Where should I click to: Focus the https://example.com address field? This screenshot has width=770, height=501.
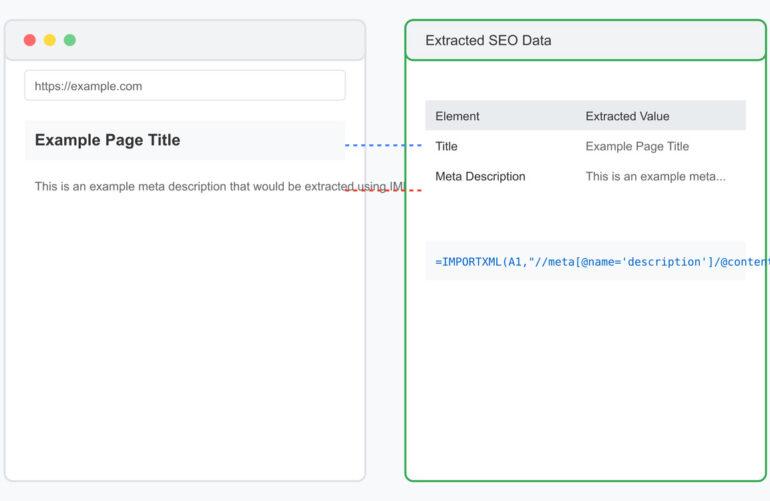[185, 86]
